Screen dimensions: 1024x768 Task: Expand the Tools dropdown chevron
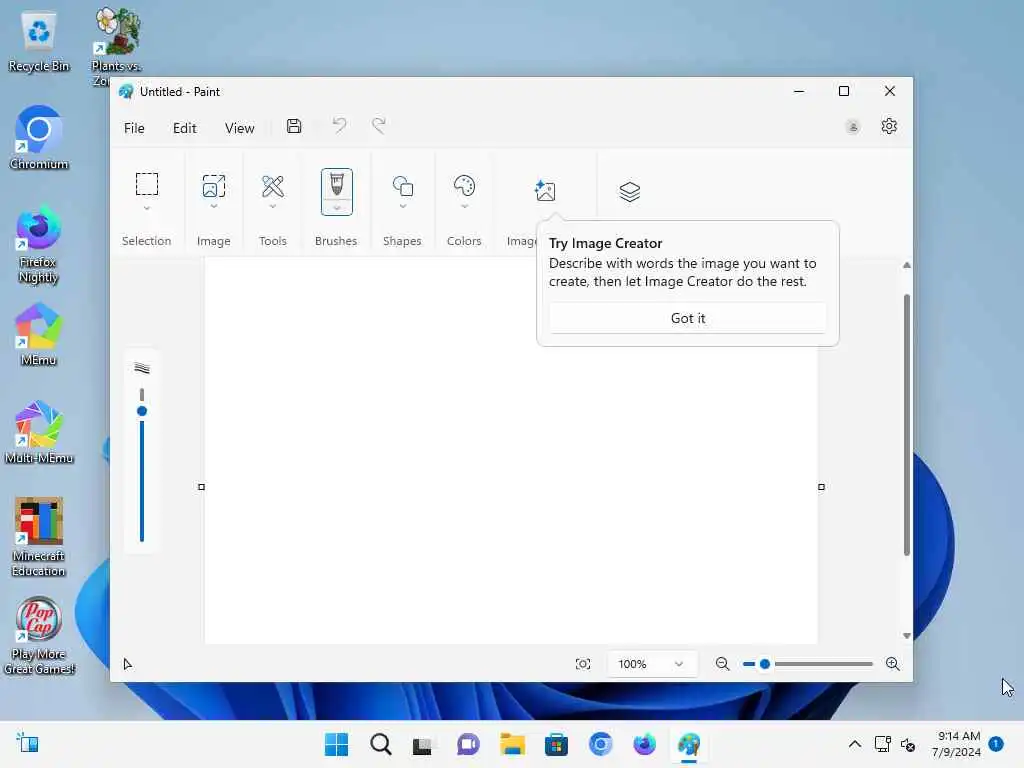(273, 206)
